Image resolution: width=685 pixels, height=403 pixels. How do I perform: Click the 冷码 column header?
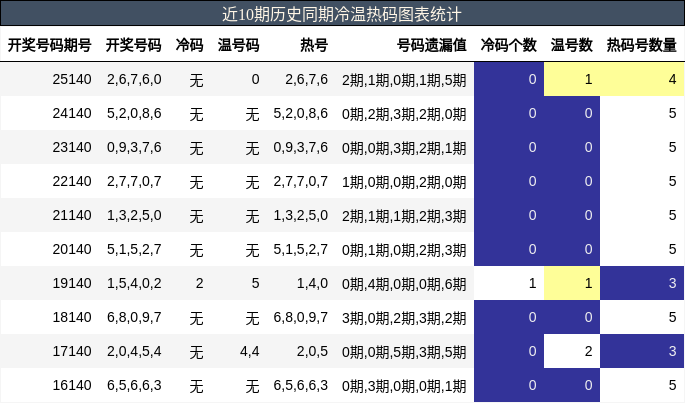coord(190,45)
